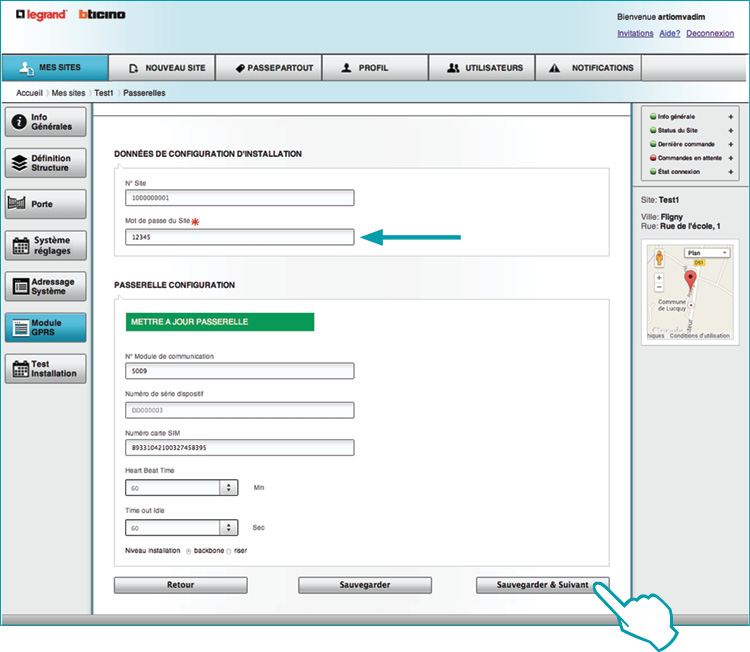750x652 pixels.
Task: Go to the Porte section
Action: [x=45, y=204]
